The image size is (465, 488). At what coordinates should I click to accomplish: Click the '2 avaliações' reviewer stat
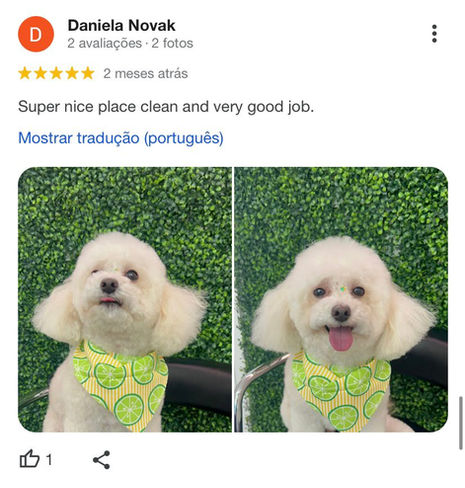[x=104, y=43]
